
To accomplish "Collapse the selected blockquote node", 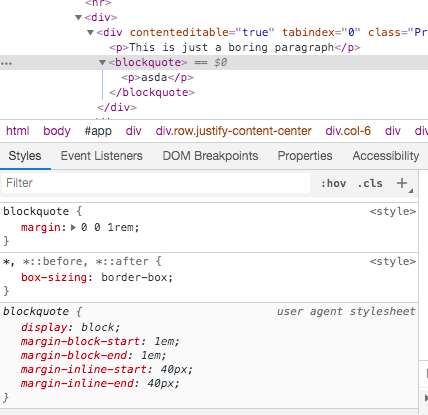I will click(102, 62).
